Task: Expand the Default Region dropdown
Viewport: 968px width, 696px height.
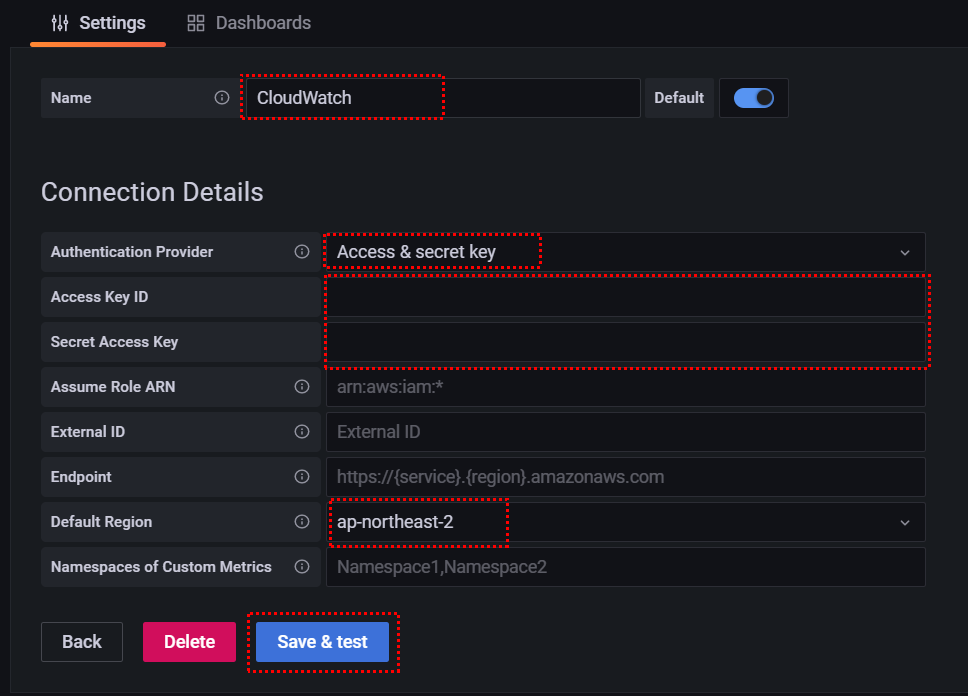Action: pyautogui.click(x=625, y=522)
